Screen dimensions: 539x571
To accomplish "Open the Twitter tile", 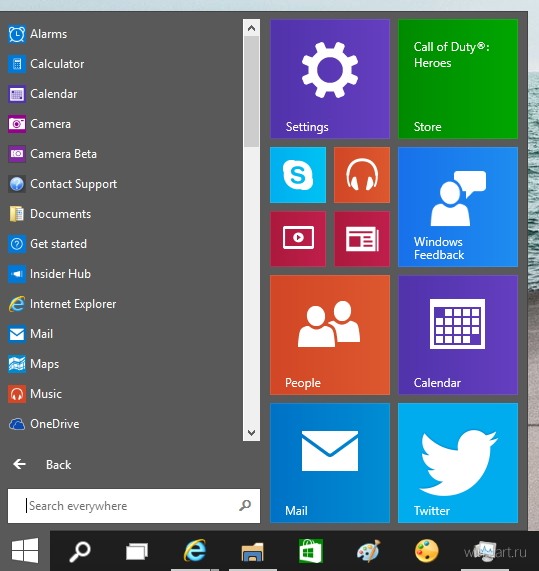I will pos(458,463).
